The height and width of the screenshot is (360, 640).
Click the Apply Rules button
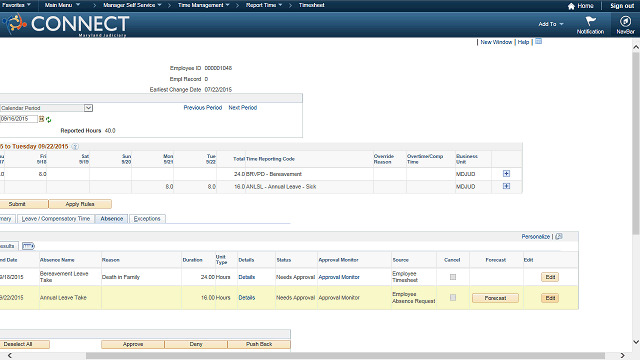(x=80, y=204)
